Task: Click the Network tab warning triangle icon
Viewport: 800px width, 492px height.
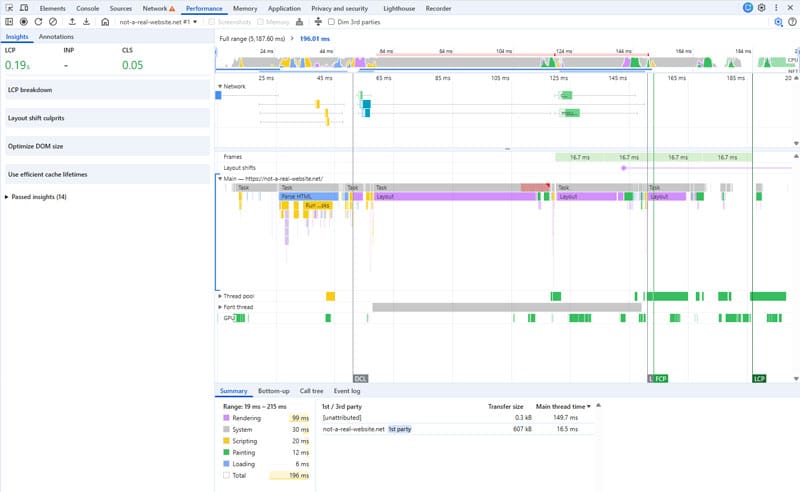Action: tap(172, 9)
